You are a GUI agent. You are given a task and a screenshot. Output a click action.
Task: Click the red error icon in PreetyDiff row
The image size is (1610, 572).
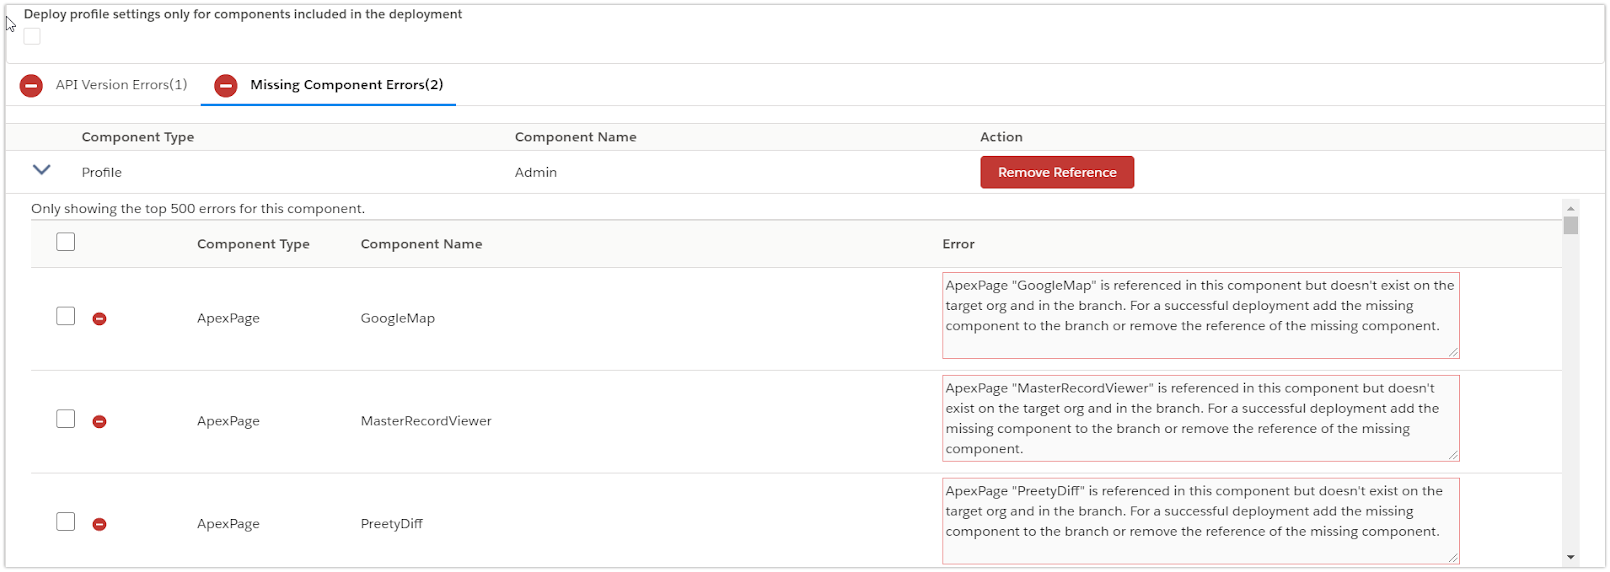99,524
